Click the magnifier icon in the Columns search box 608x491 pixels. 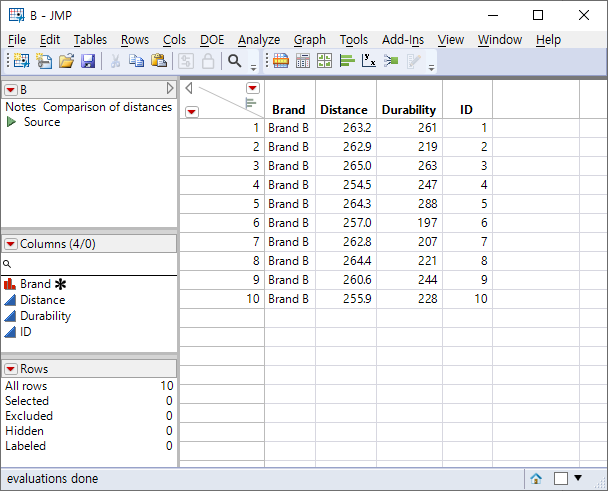coord(7,264)
